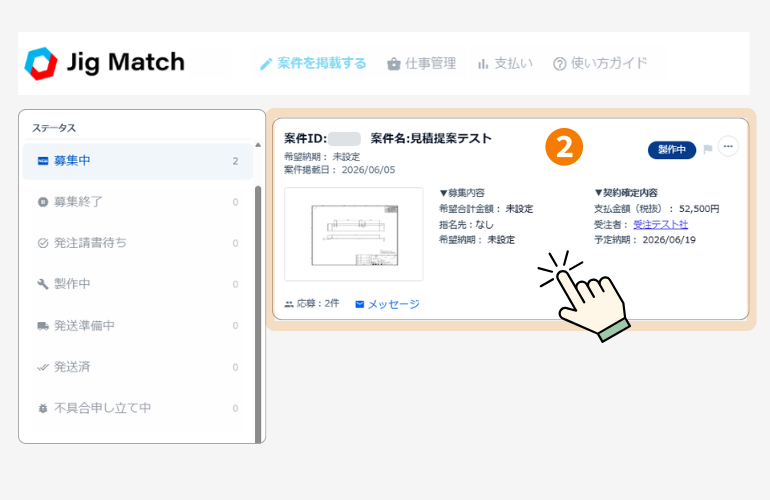Click the status panel vertical scrollbar

click(258, 314)
